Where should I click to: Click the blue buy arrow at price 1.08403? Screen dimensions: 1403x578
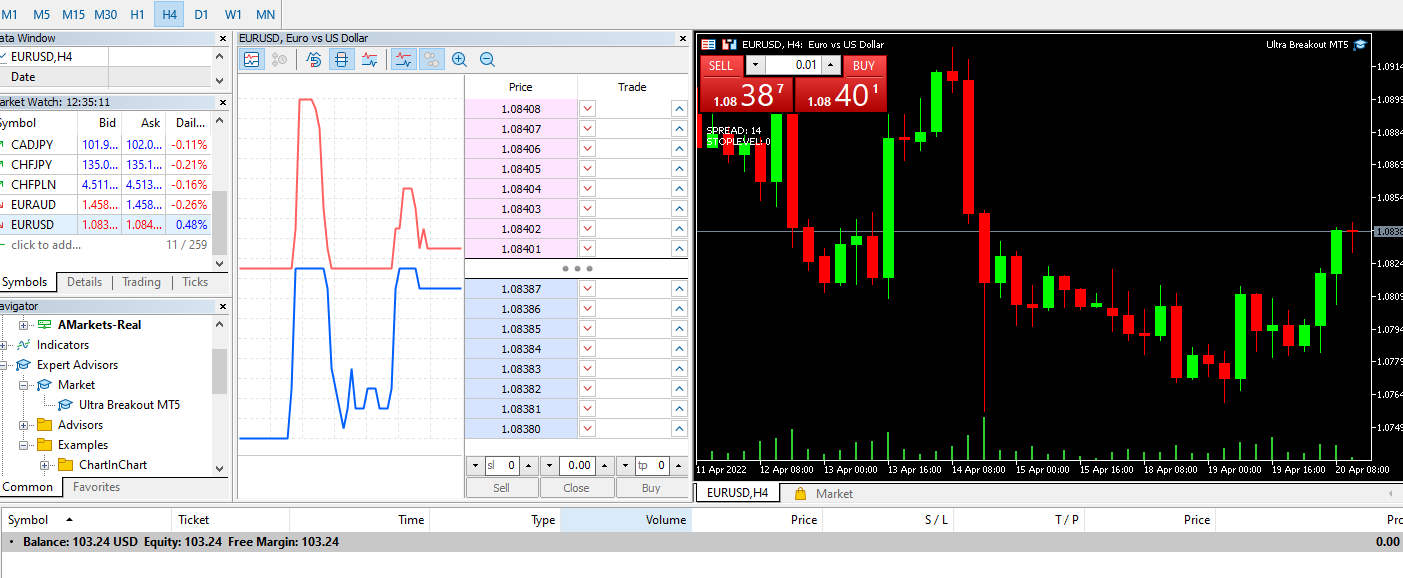coord(679,208)
